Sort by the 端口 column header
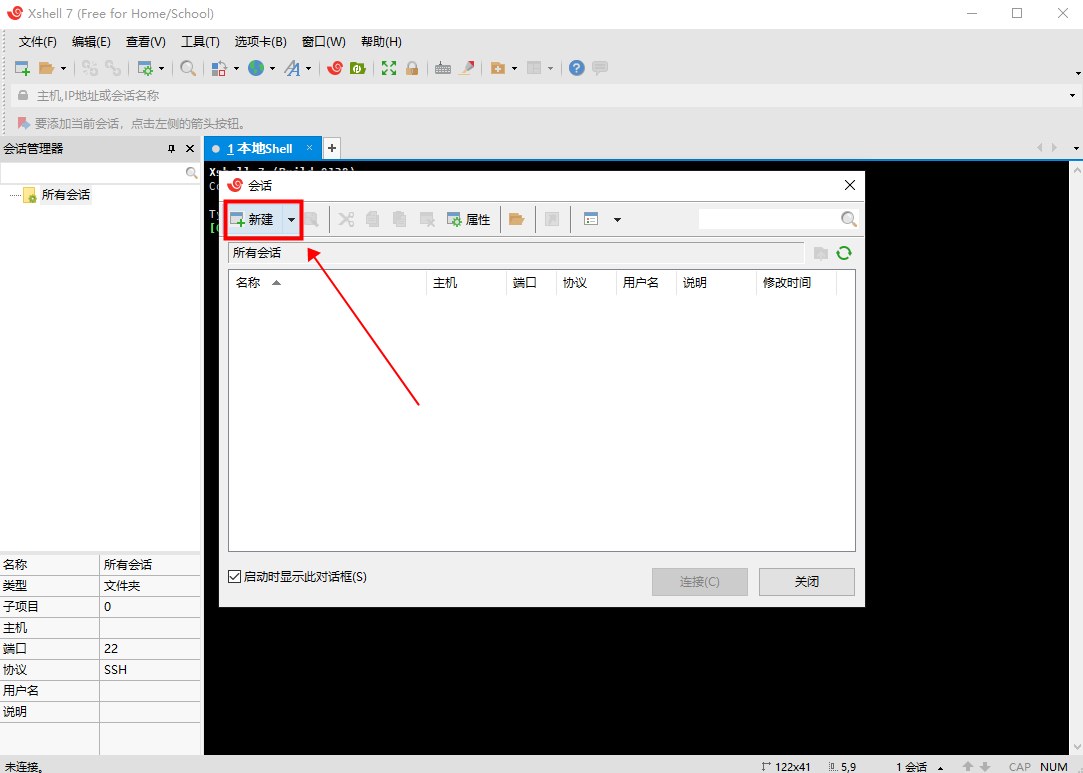 pos(531,283)
